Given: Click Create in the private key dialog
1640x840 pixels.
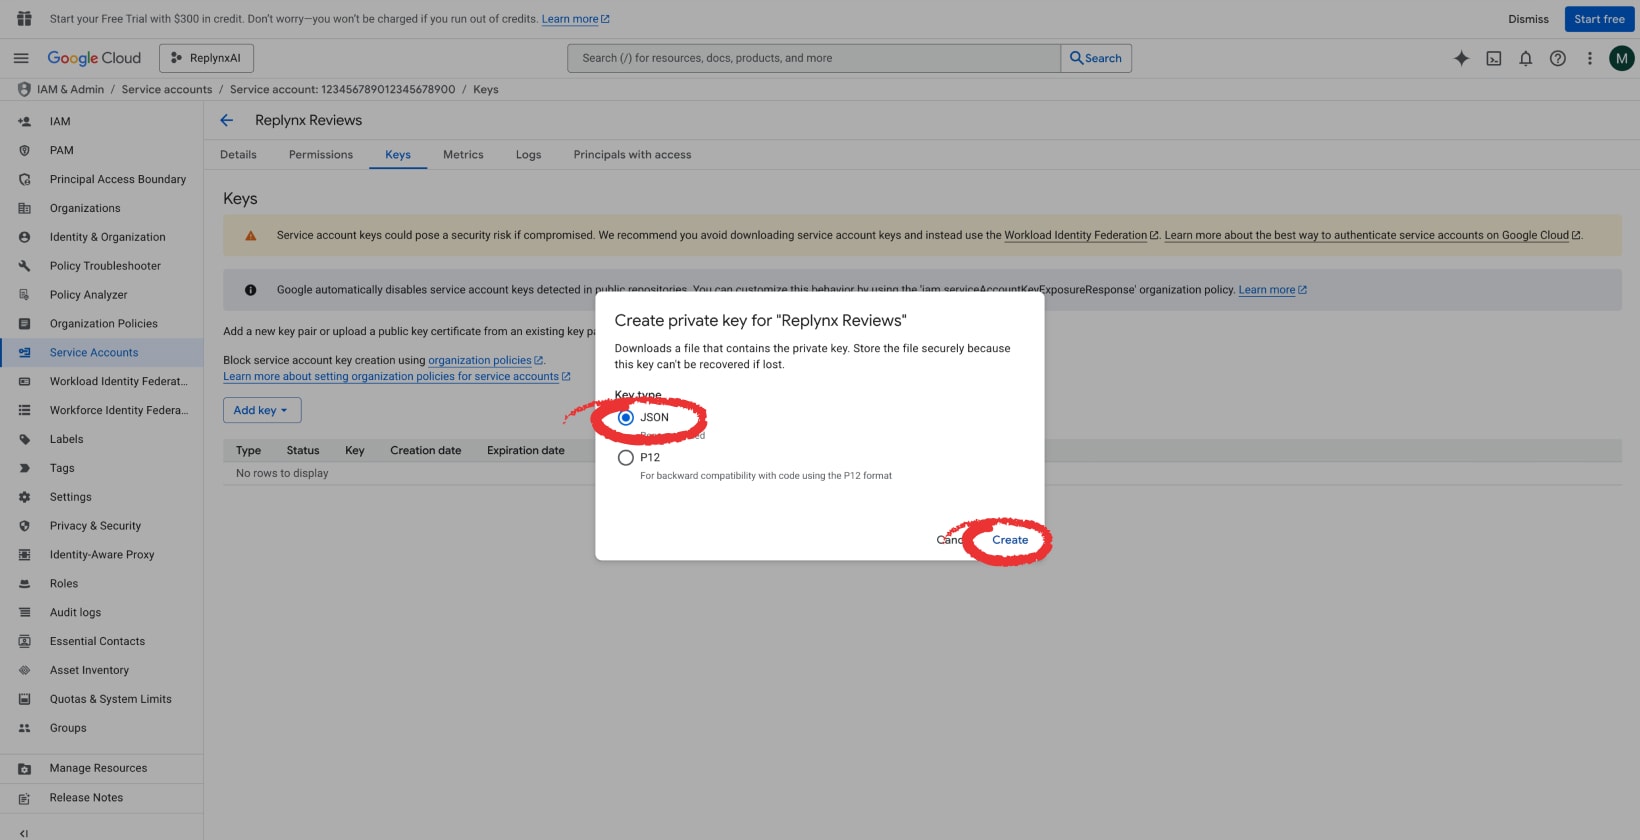Looking at the screenshot, I should click(x=1010, y=540).
